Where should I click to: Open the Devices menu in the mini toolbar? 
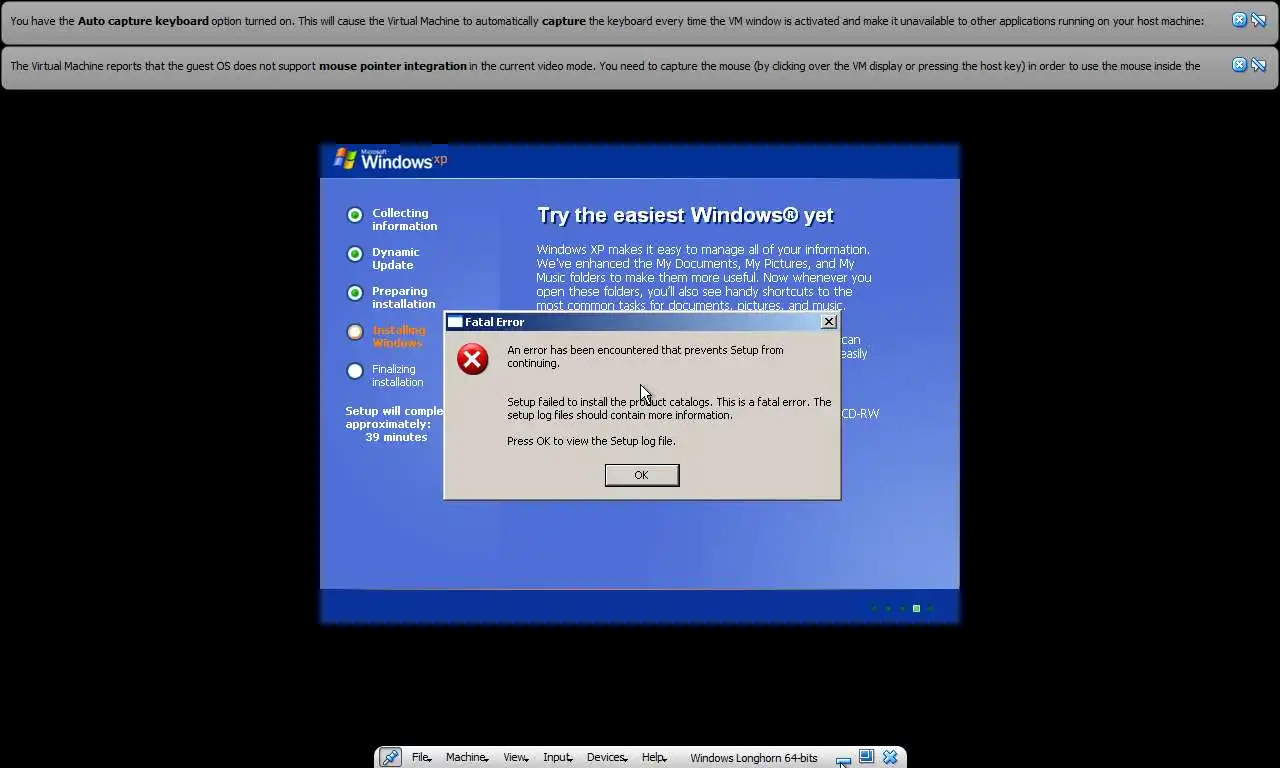click(x=606, y=757)
